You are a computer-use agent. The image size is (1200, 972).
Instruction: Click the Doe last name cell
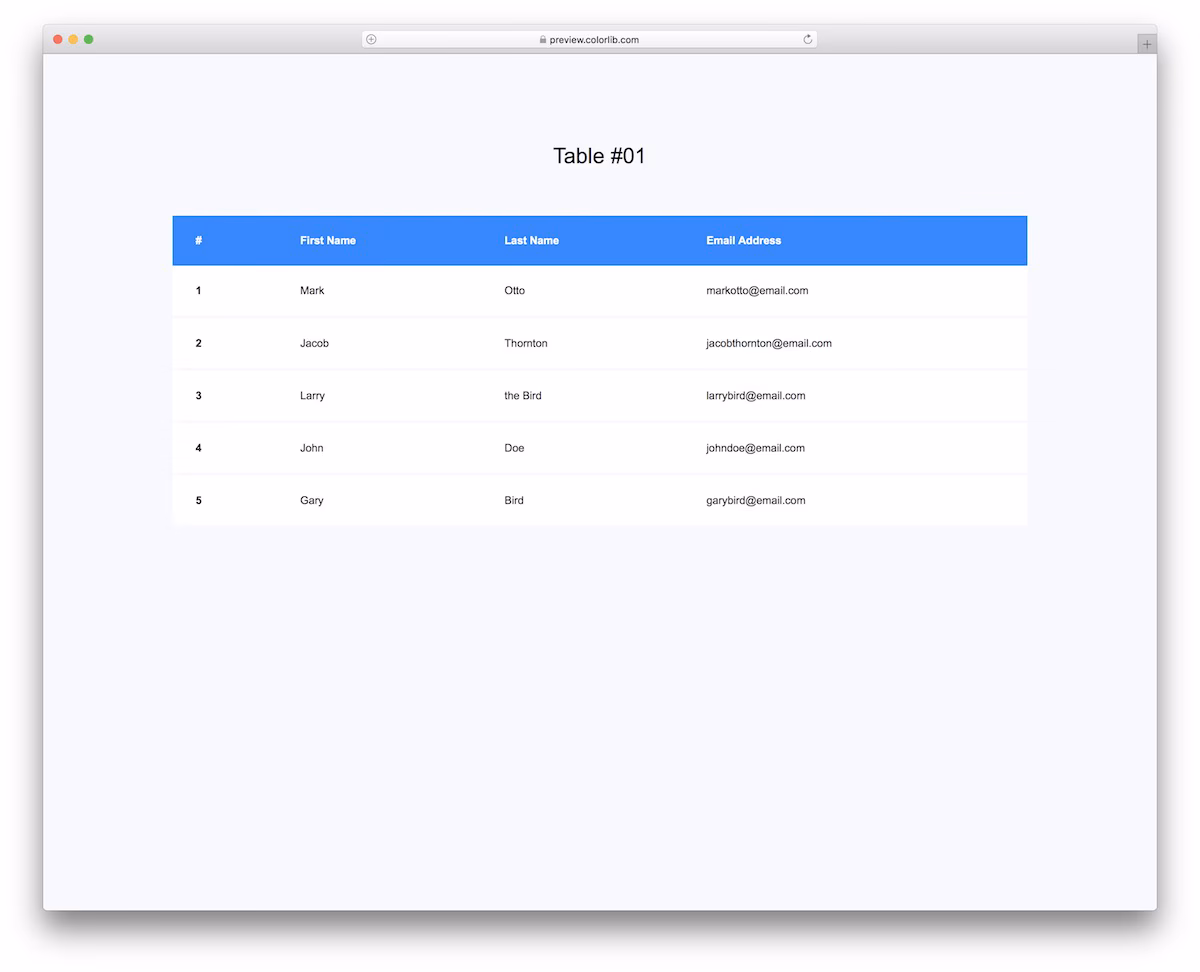(514, 448)
